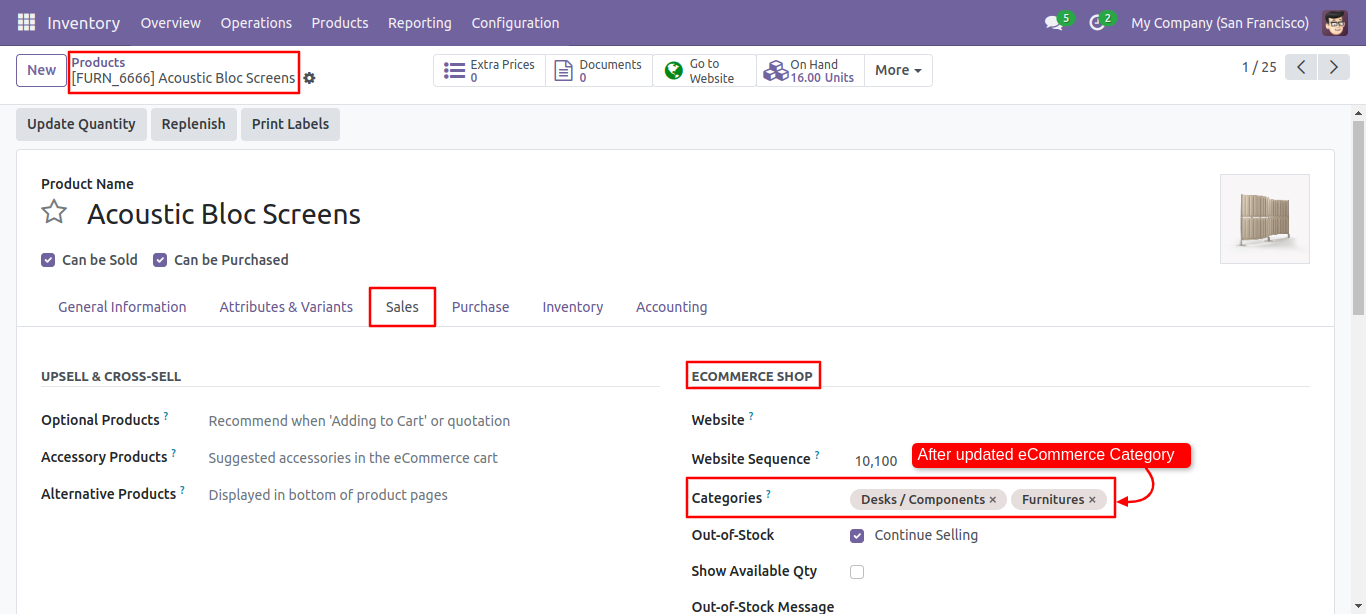Image resolution: width=1366 pixels, height=614 pixels.
Task: Go to previous record arrow
Action: [1301, 67]
